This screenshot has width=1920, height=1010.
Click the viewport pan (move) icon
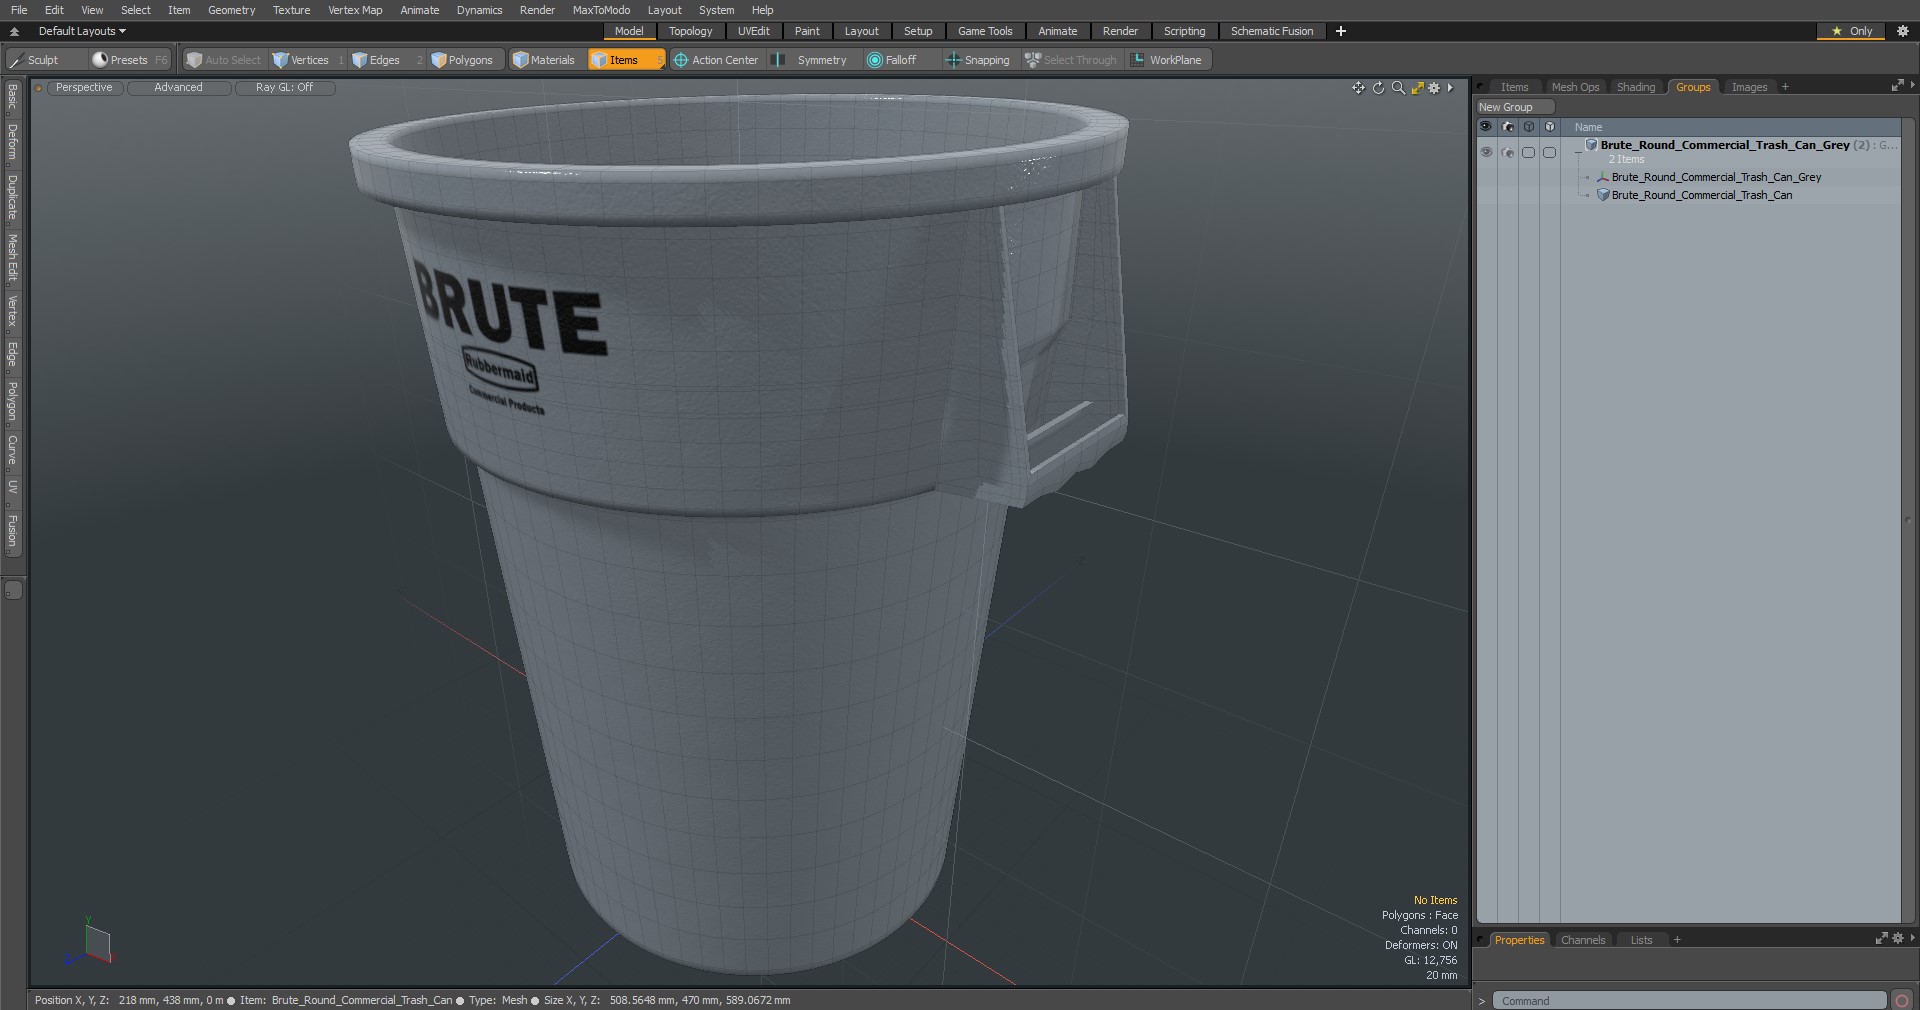click(1358, 88)
